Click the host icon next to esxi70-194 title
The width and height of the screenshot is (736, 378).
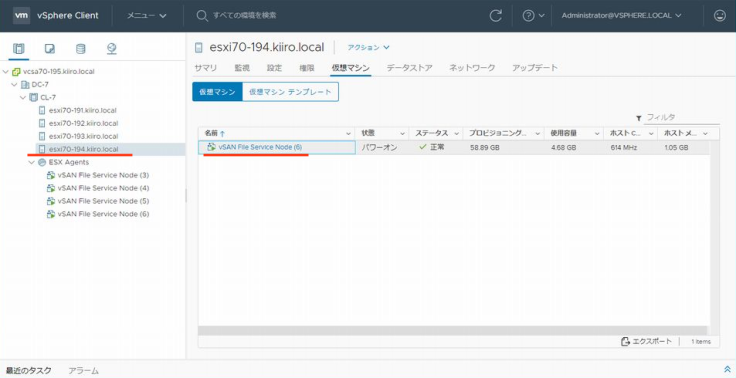[199, 47]
